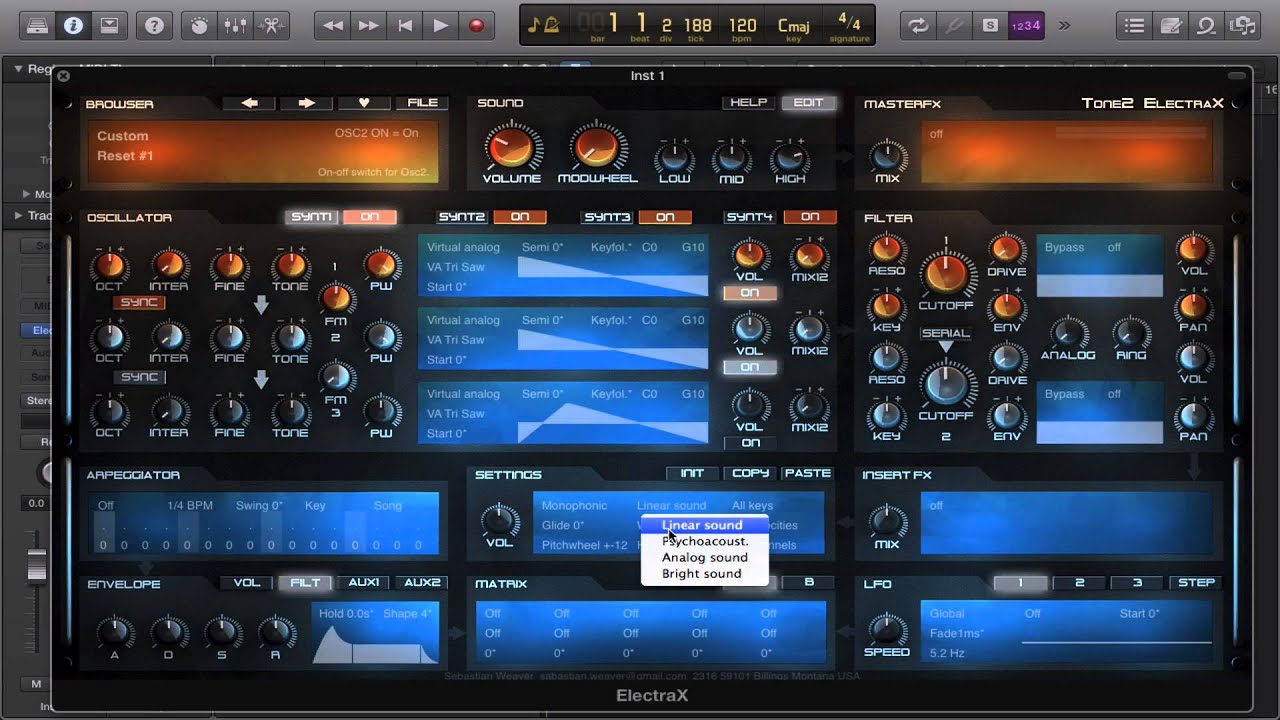Image resolution: width=1280 pixels, height=720 pixels.
Task: Click the Browser next preset arrow
Action: coord(307,102)
